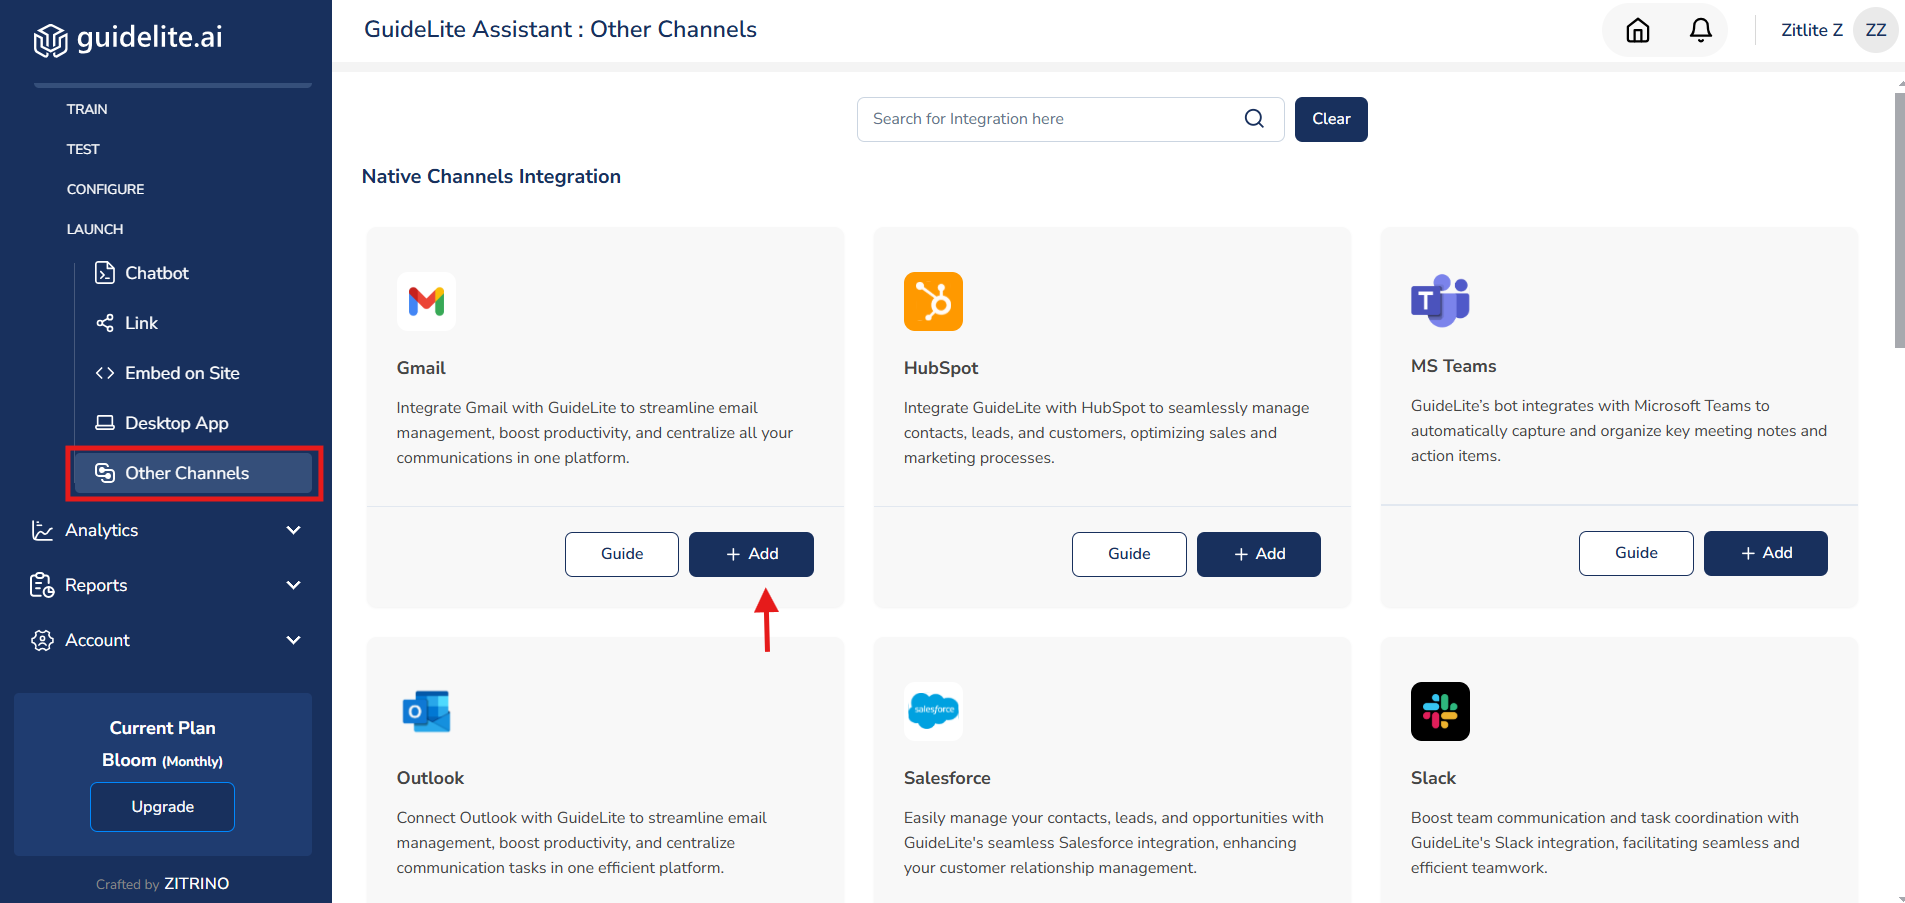The width and height of the screenshot is (1905, 903).
Task: Click the Other Channels icon
Action: tap(105, 473)
